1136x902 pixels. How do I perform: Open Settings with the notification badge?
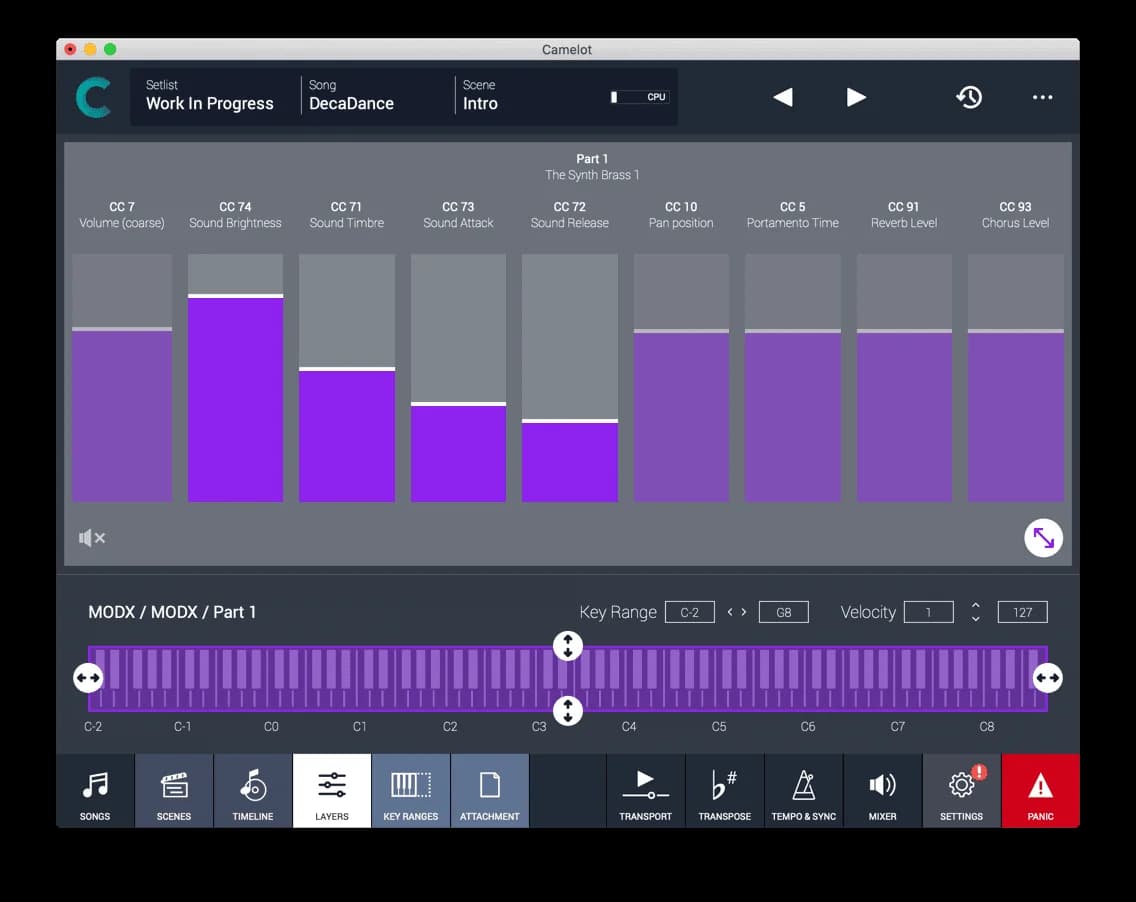pyautogui.click(x=961, y=790)
